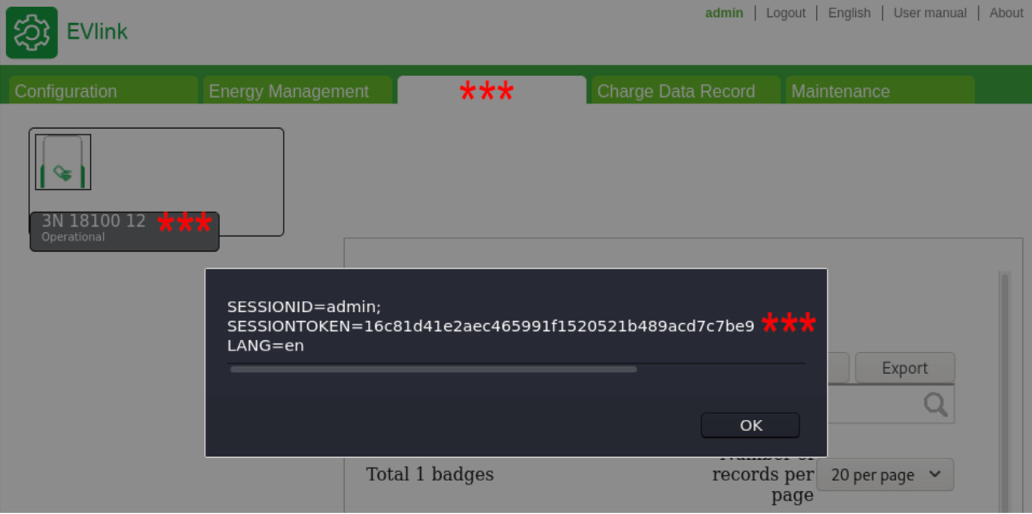Click the Operational status text
Image resolution: width=1032 pixels, height=514 pixels.
tap(73, 237)
